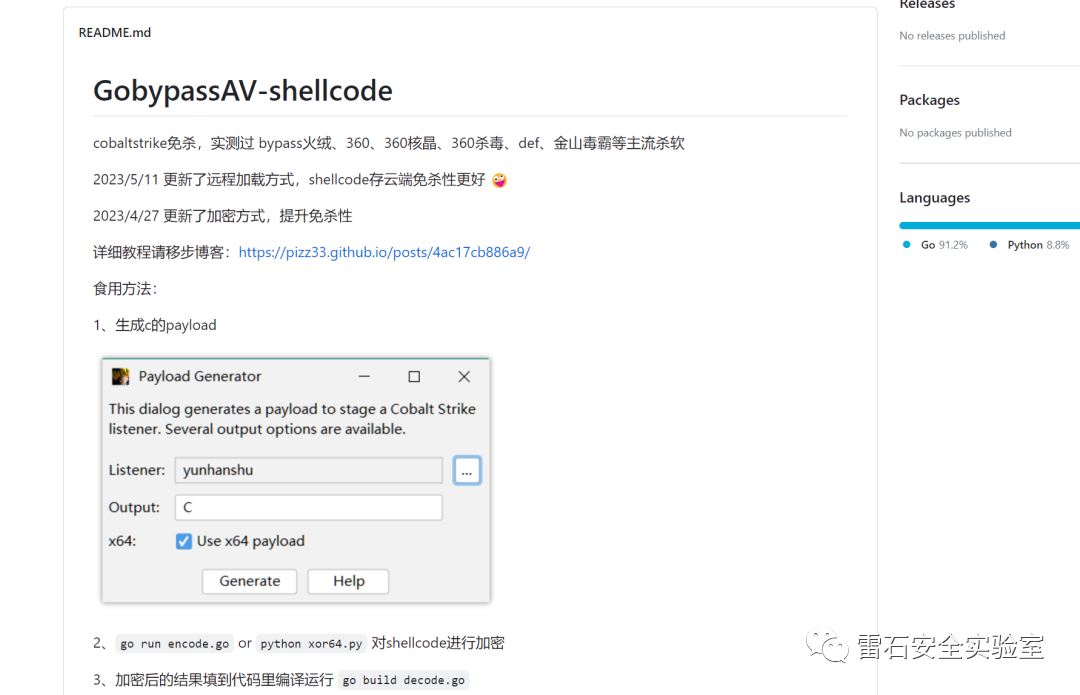The width and height of the screenshot is (1080, 695).
Task: Focus the Listener field containing yunhanshu
Action: [309, 470]
